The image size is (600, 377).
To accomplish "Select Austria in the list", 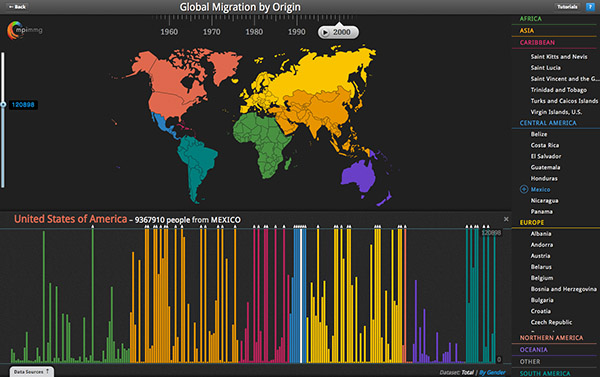I will coord(540,256).
